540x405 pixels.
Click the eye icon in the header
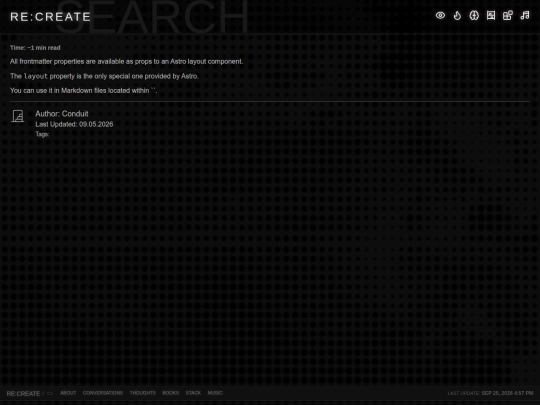pos(440,15)
